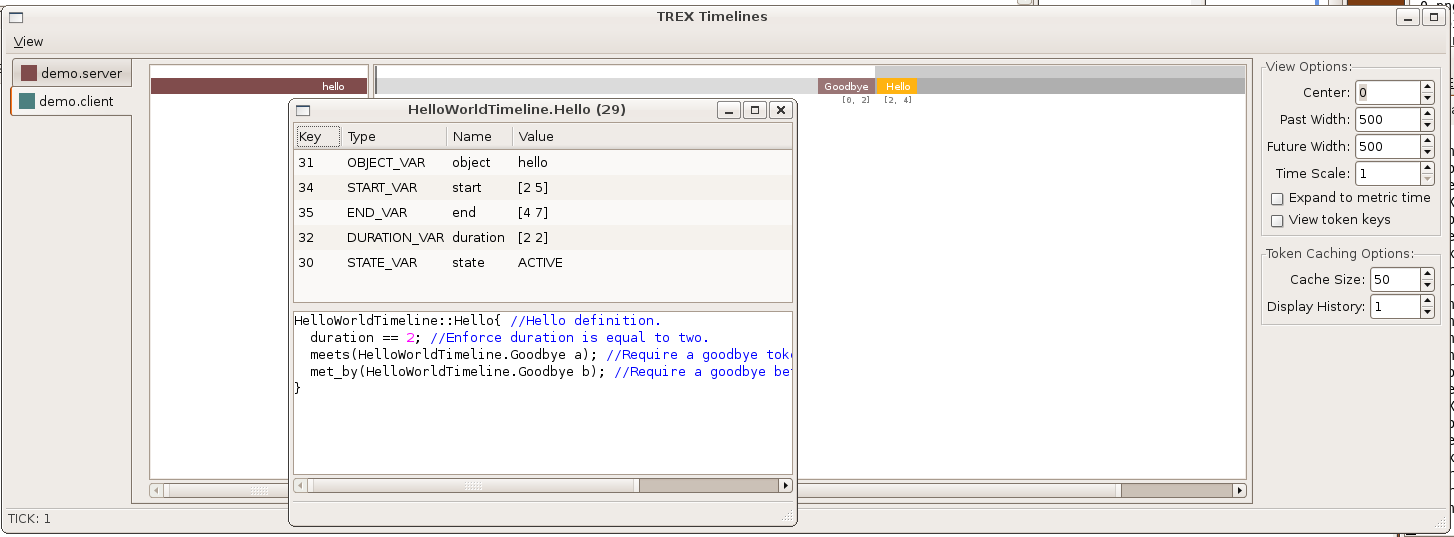
Task: Open HelloWorldTimeline.Hello window menu icon
Action: coord(304,110)
